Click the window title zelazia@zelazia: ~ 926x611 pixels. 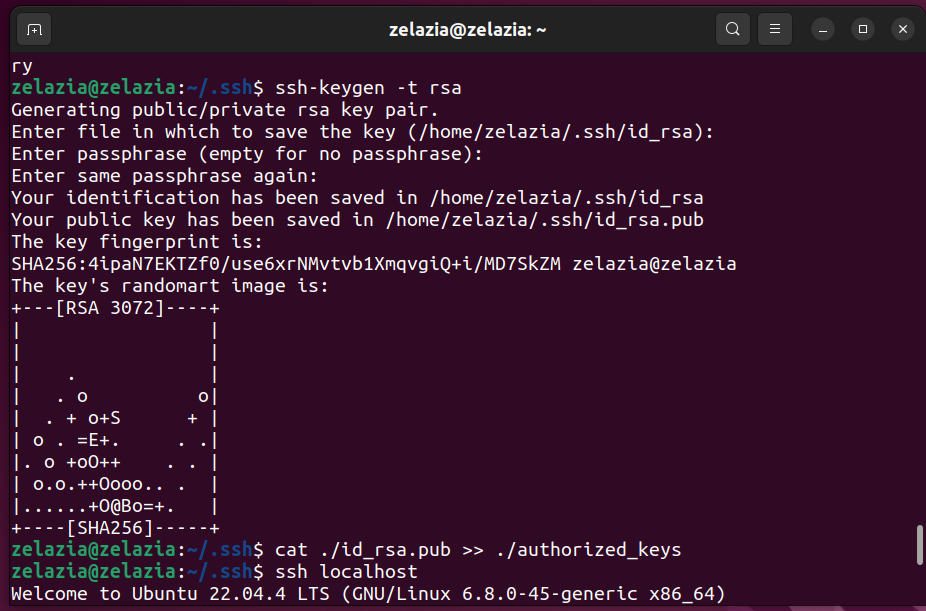pos(467,30)
